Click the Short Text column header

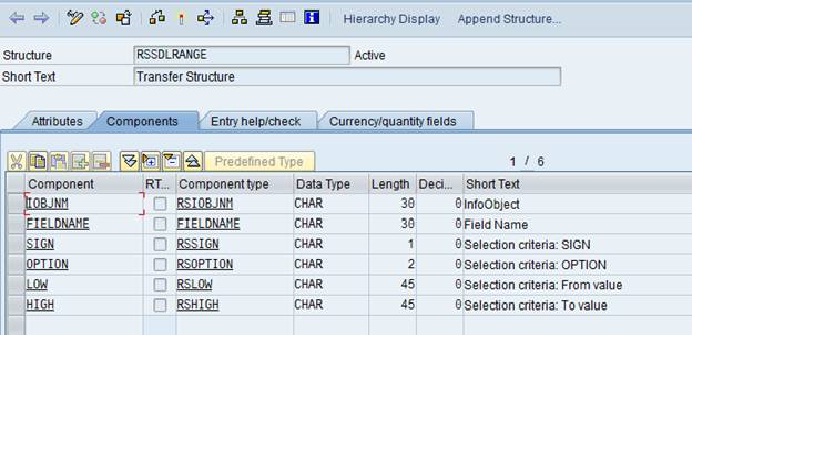coord(578,184)
